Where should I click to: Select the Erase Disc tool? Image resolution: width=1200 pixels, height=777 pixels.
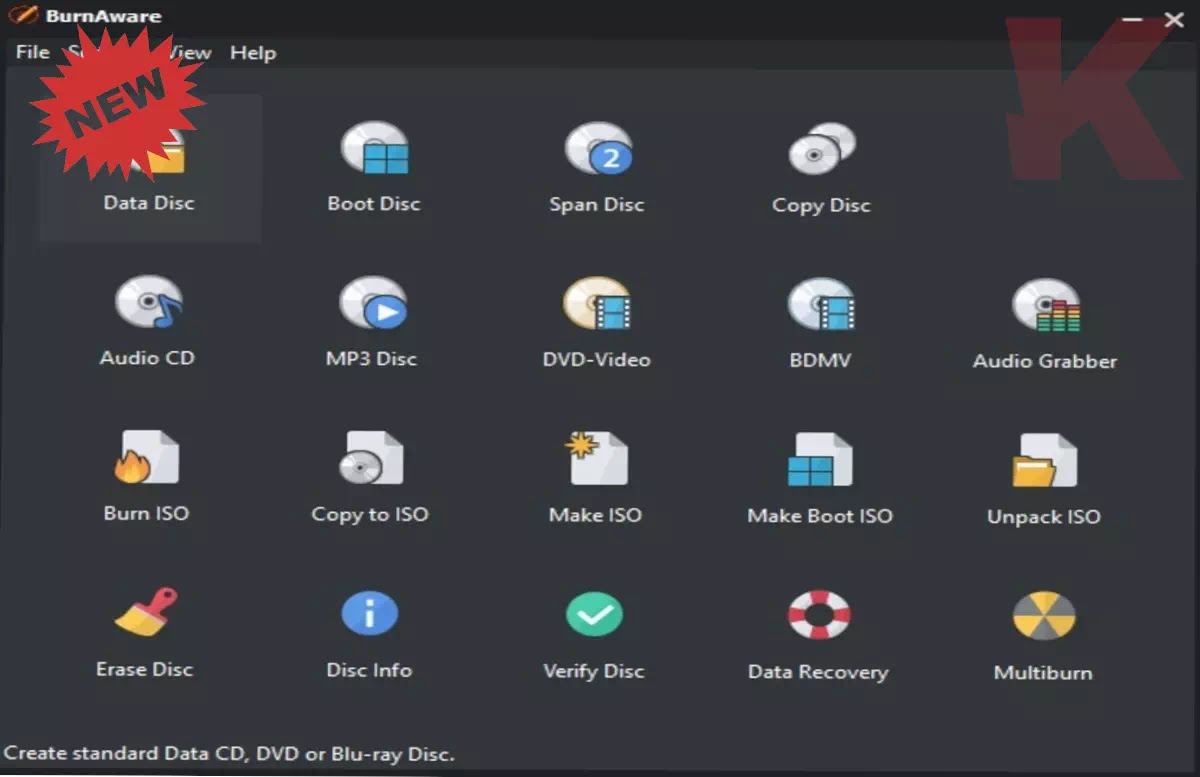click(145, 633)
